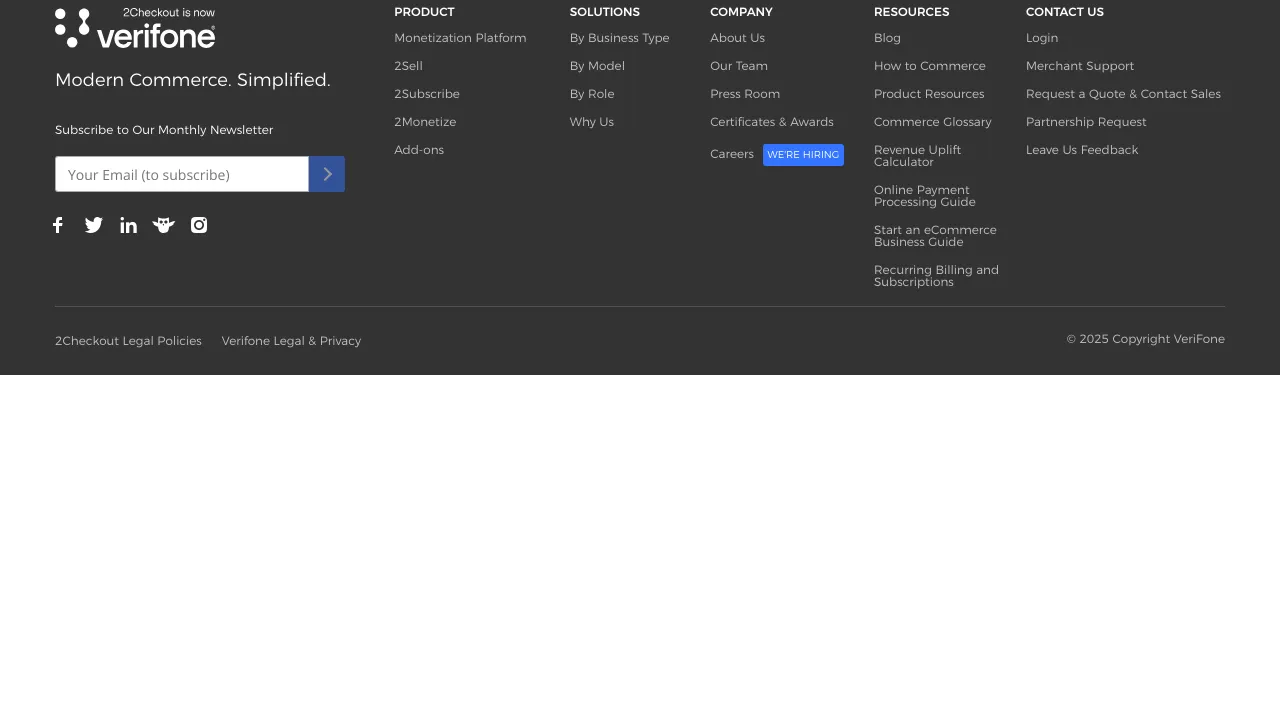Open Start an eCommerce Business Guide
This screenshot has width=1280, height=720.
(x=935, y=236)
